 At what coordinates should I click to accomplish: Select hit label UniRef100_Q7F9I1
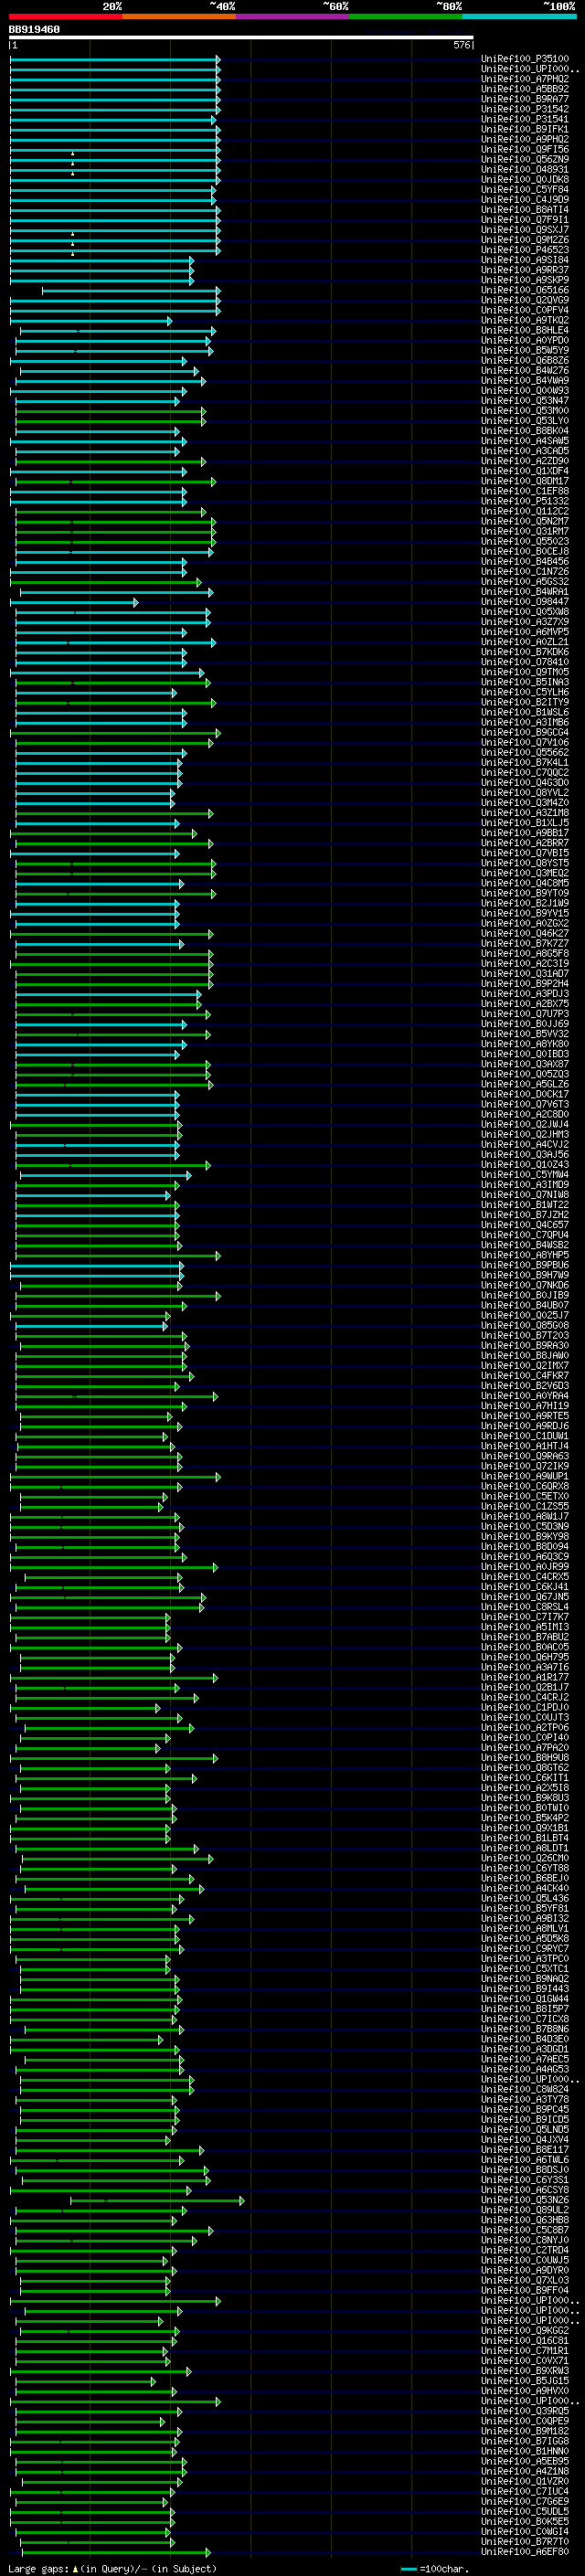(525, 220)
